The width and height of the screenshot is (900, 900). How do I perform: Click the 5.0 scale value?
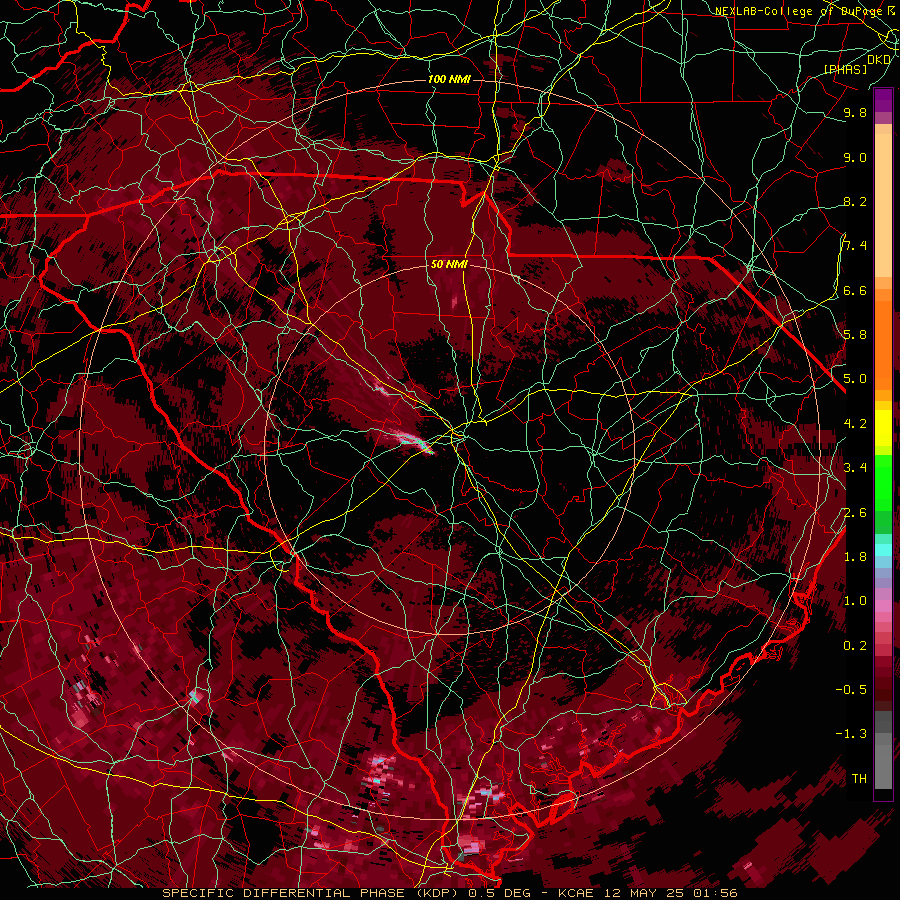(x=855, y=379)
